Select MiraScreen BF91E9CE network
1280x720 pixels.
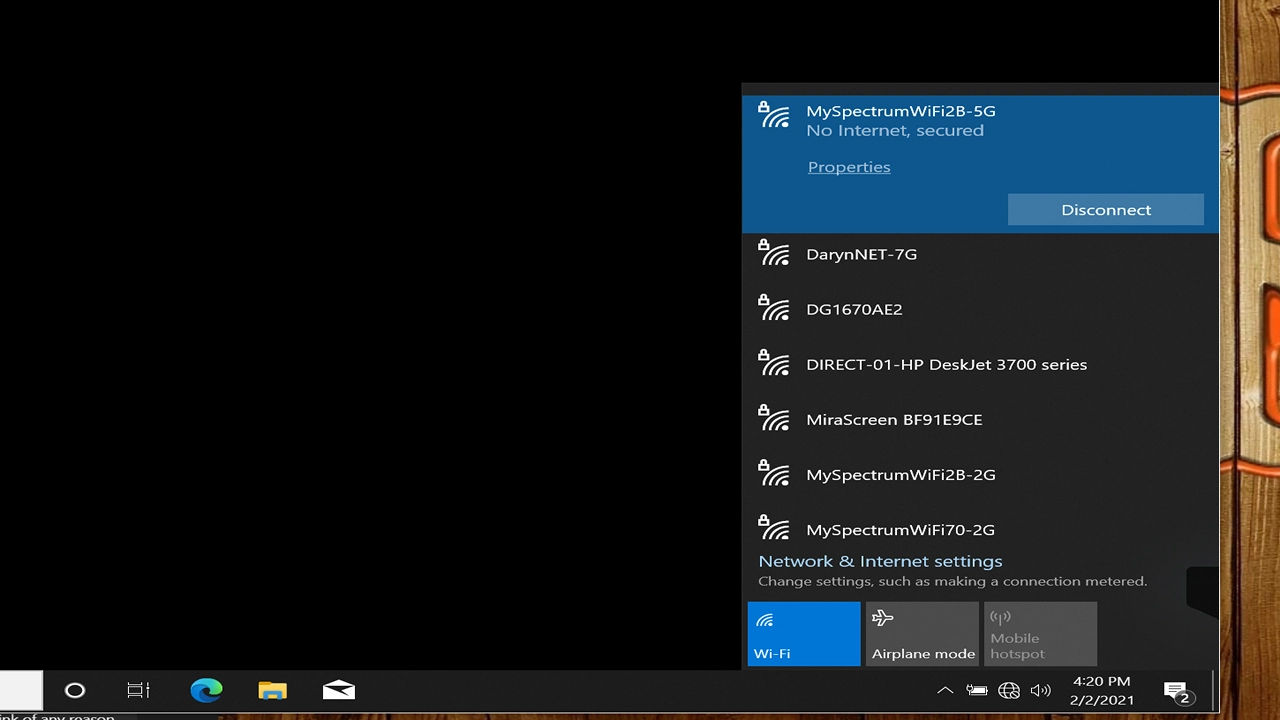click(894, 419)
